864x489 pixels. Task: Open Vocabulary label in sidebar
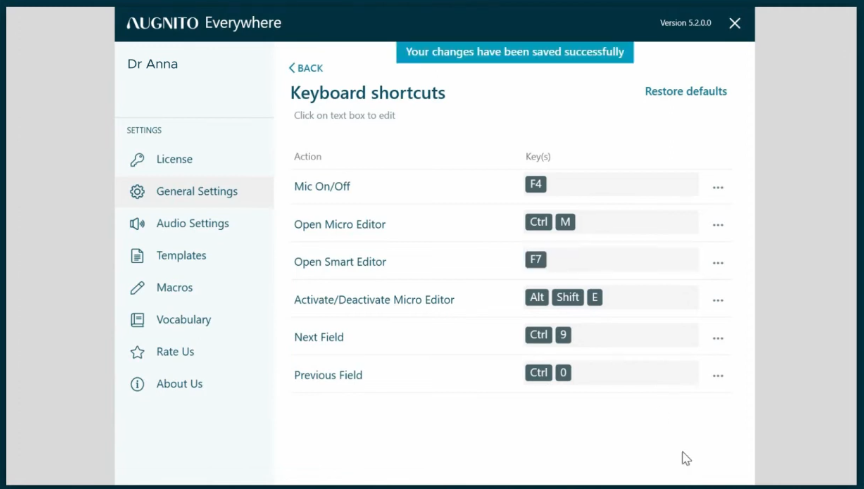click(183, 320)
